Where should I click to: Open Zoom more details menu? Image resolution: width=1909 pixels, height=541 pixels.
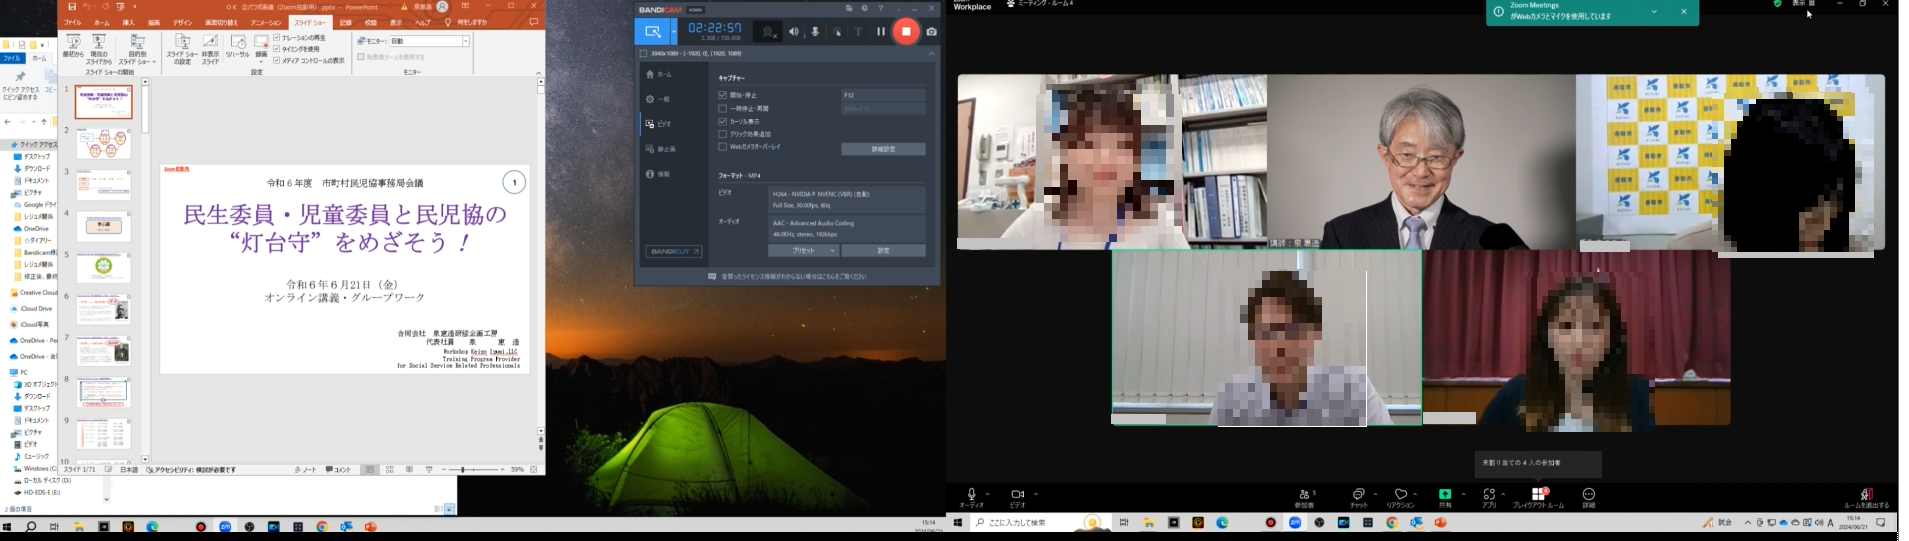pyautogui.click(x=1589, y=498)
